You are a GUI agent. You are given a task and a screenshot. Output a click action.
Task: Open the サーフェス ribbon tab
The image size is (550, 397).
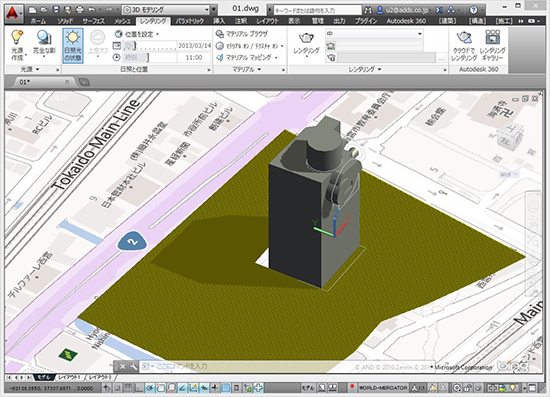94,21
